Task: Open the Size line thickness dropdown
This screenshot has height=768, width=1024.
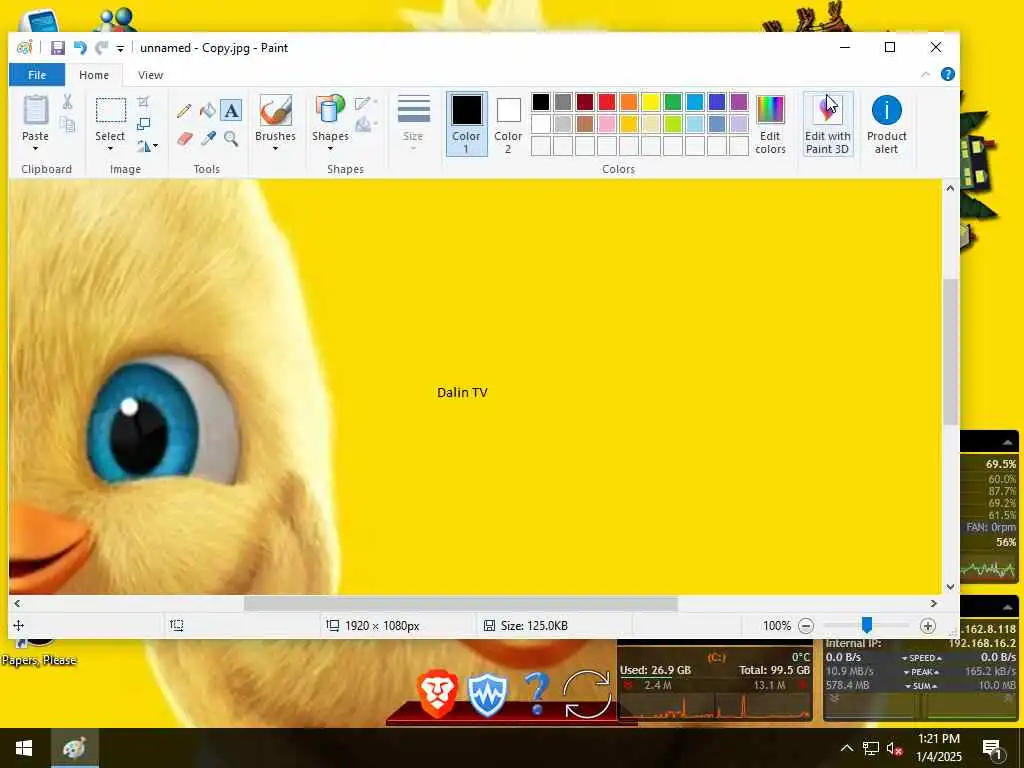Action: coord(413,124)
